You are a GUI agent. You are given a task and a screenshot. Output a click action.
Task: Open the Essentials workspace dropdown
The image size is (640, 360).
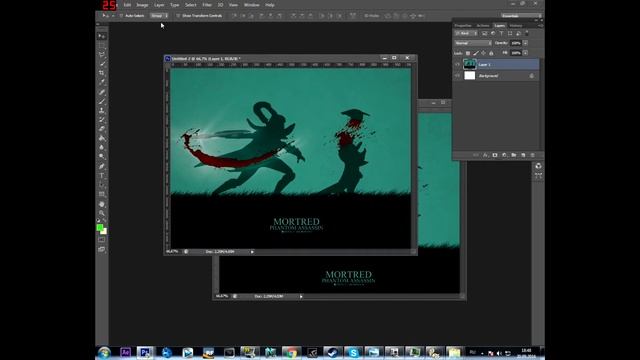coord(521,16)
